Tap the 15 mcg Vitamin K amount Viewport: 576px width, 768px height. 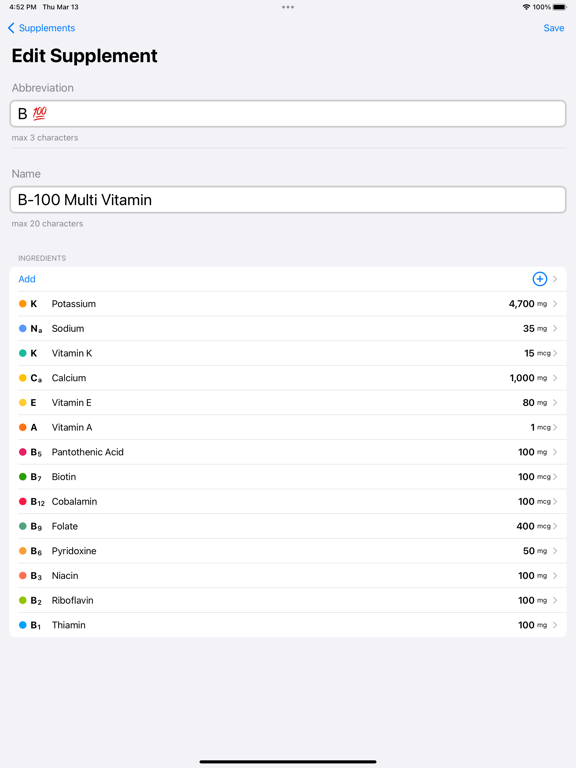tap(537, 353)
